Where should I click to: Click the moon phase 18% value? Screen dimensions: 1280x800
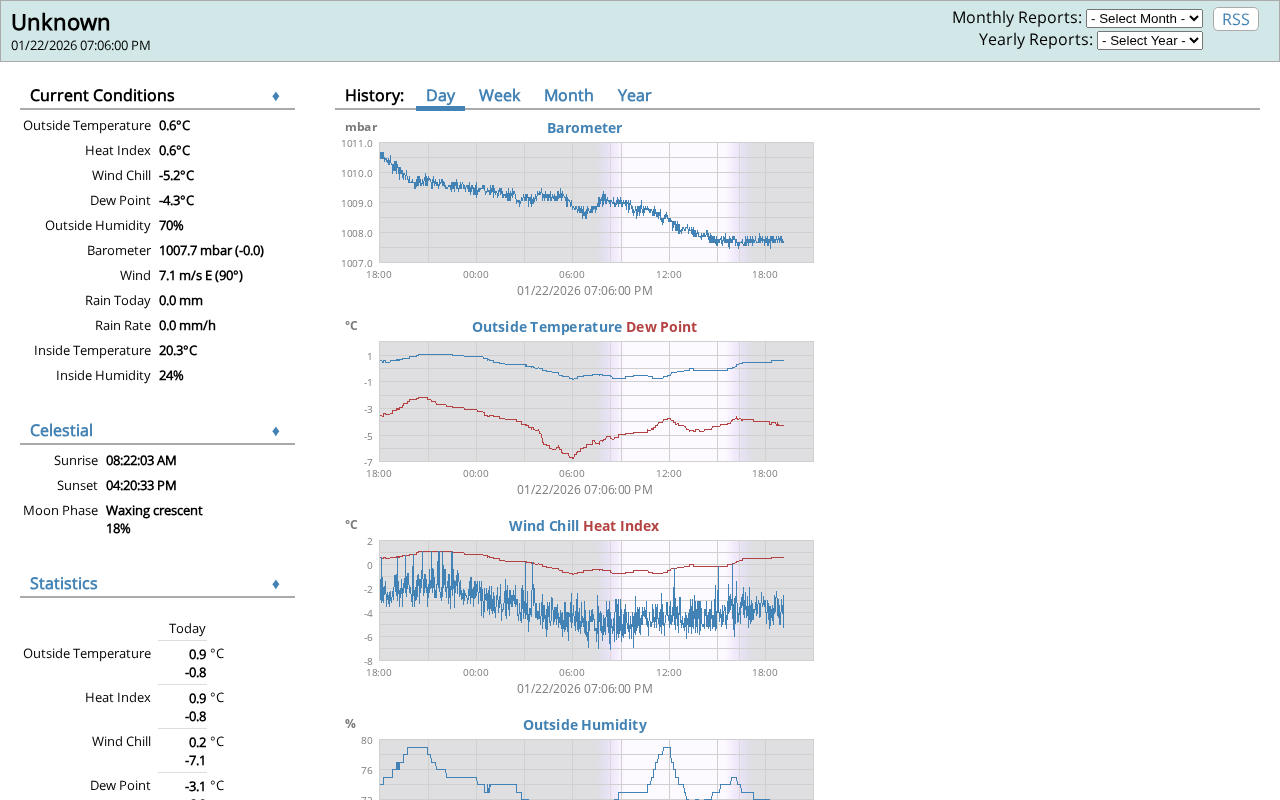(118, 529)
